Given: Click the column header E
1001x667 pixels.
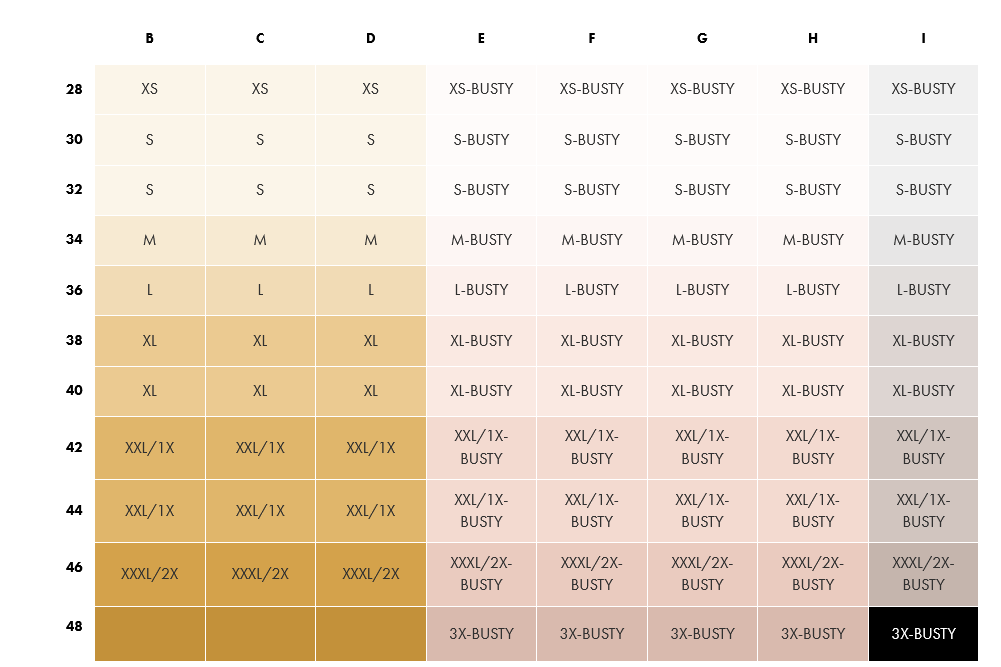Looking at the screenshot, I should (x=481, y=39).
